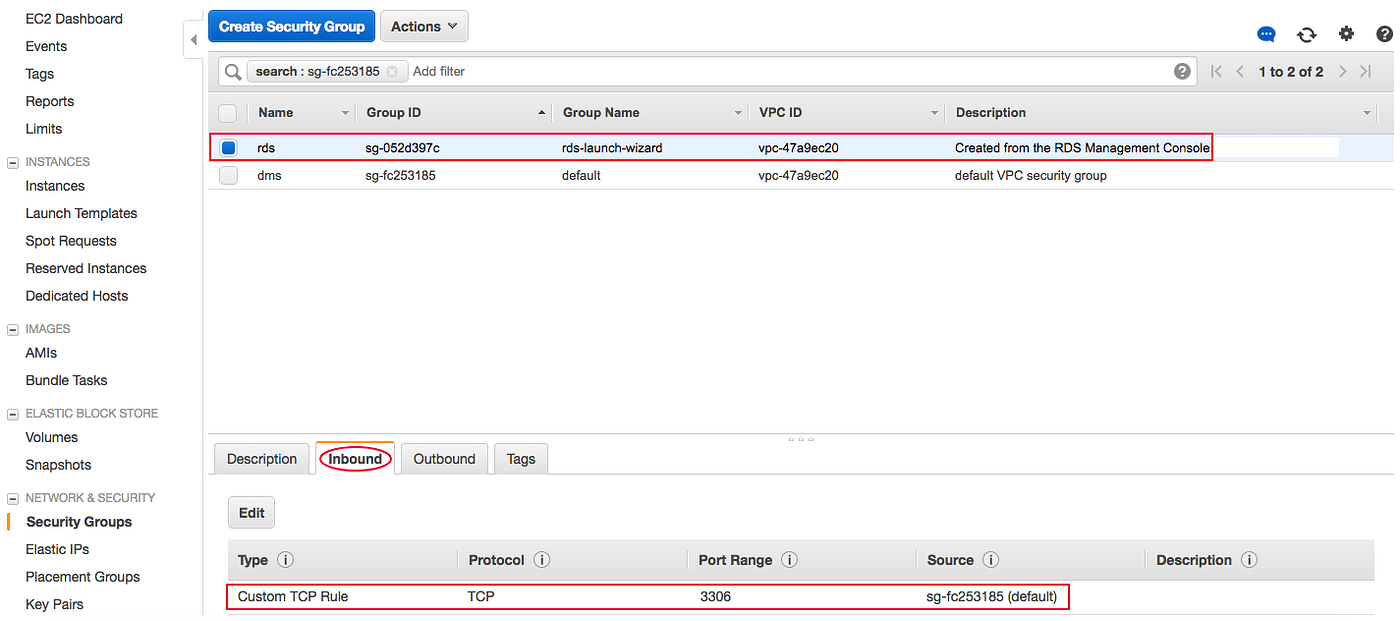Click the info icon next to Port Range
1400x621 pixels.
(789, 560)
